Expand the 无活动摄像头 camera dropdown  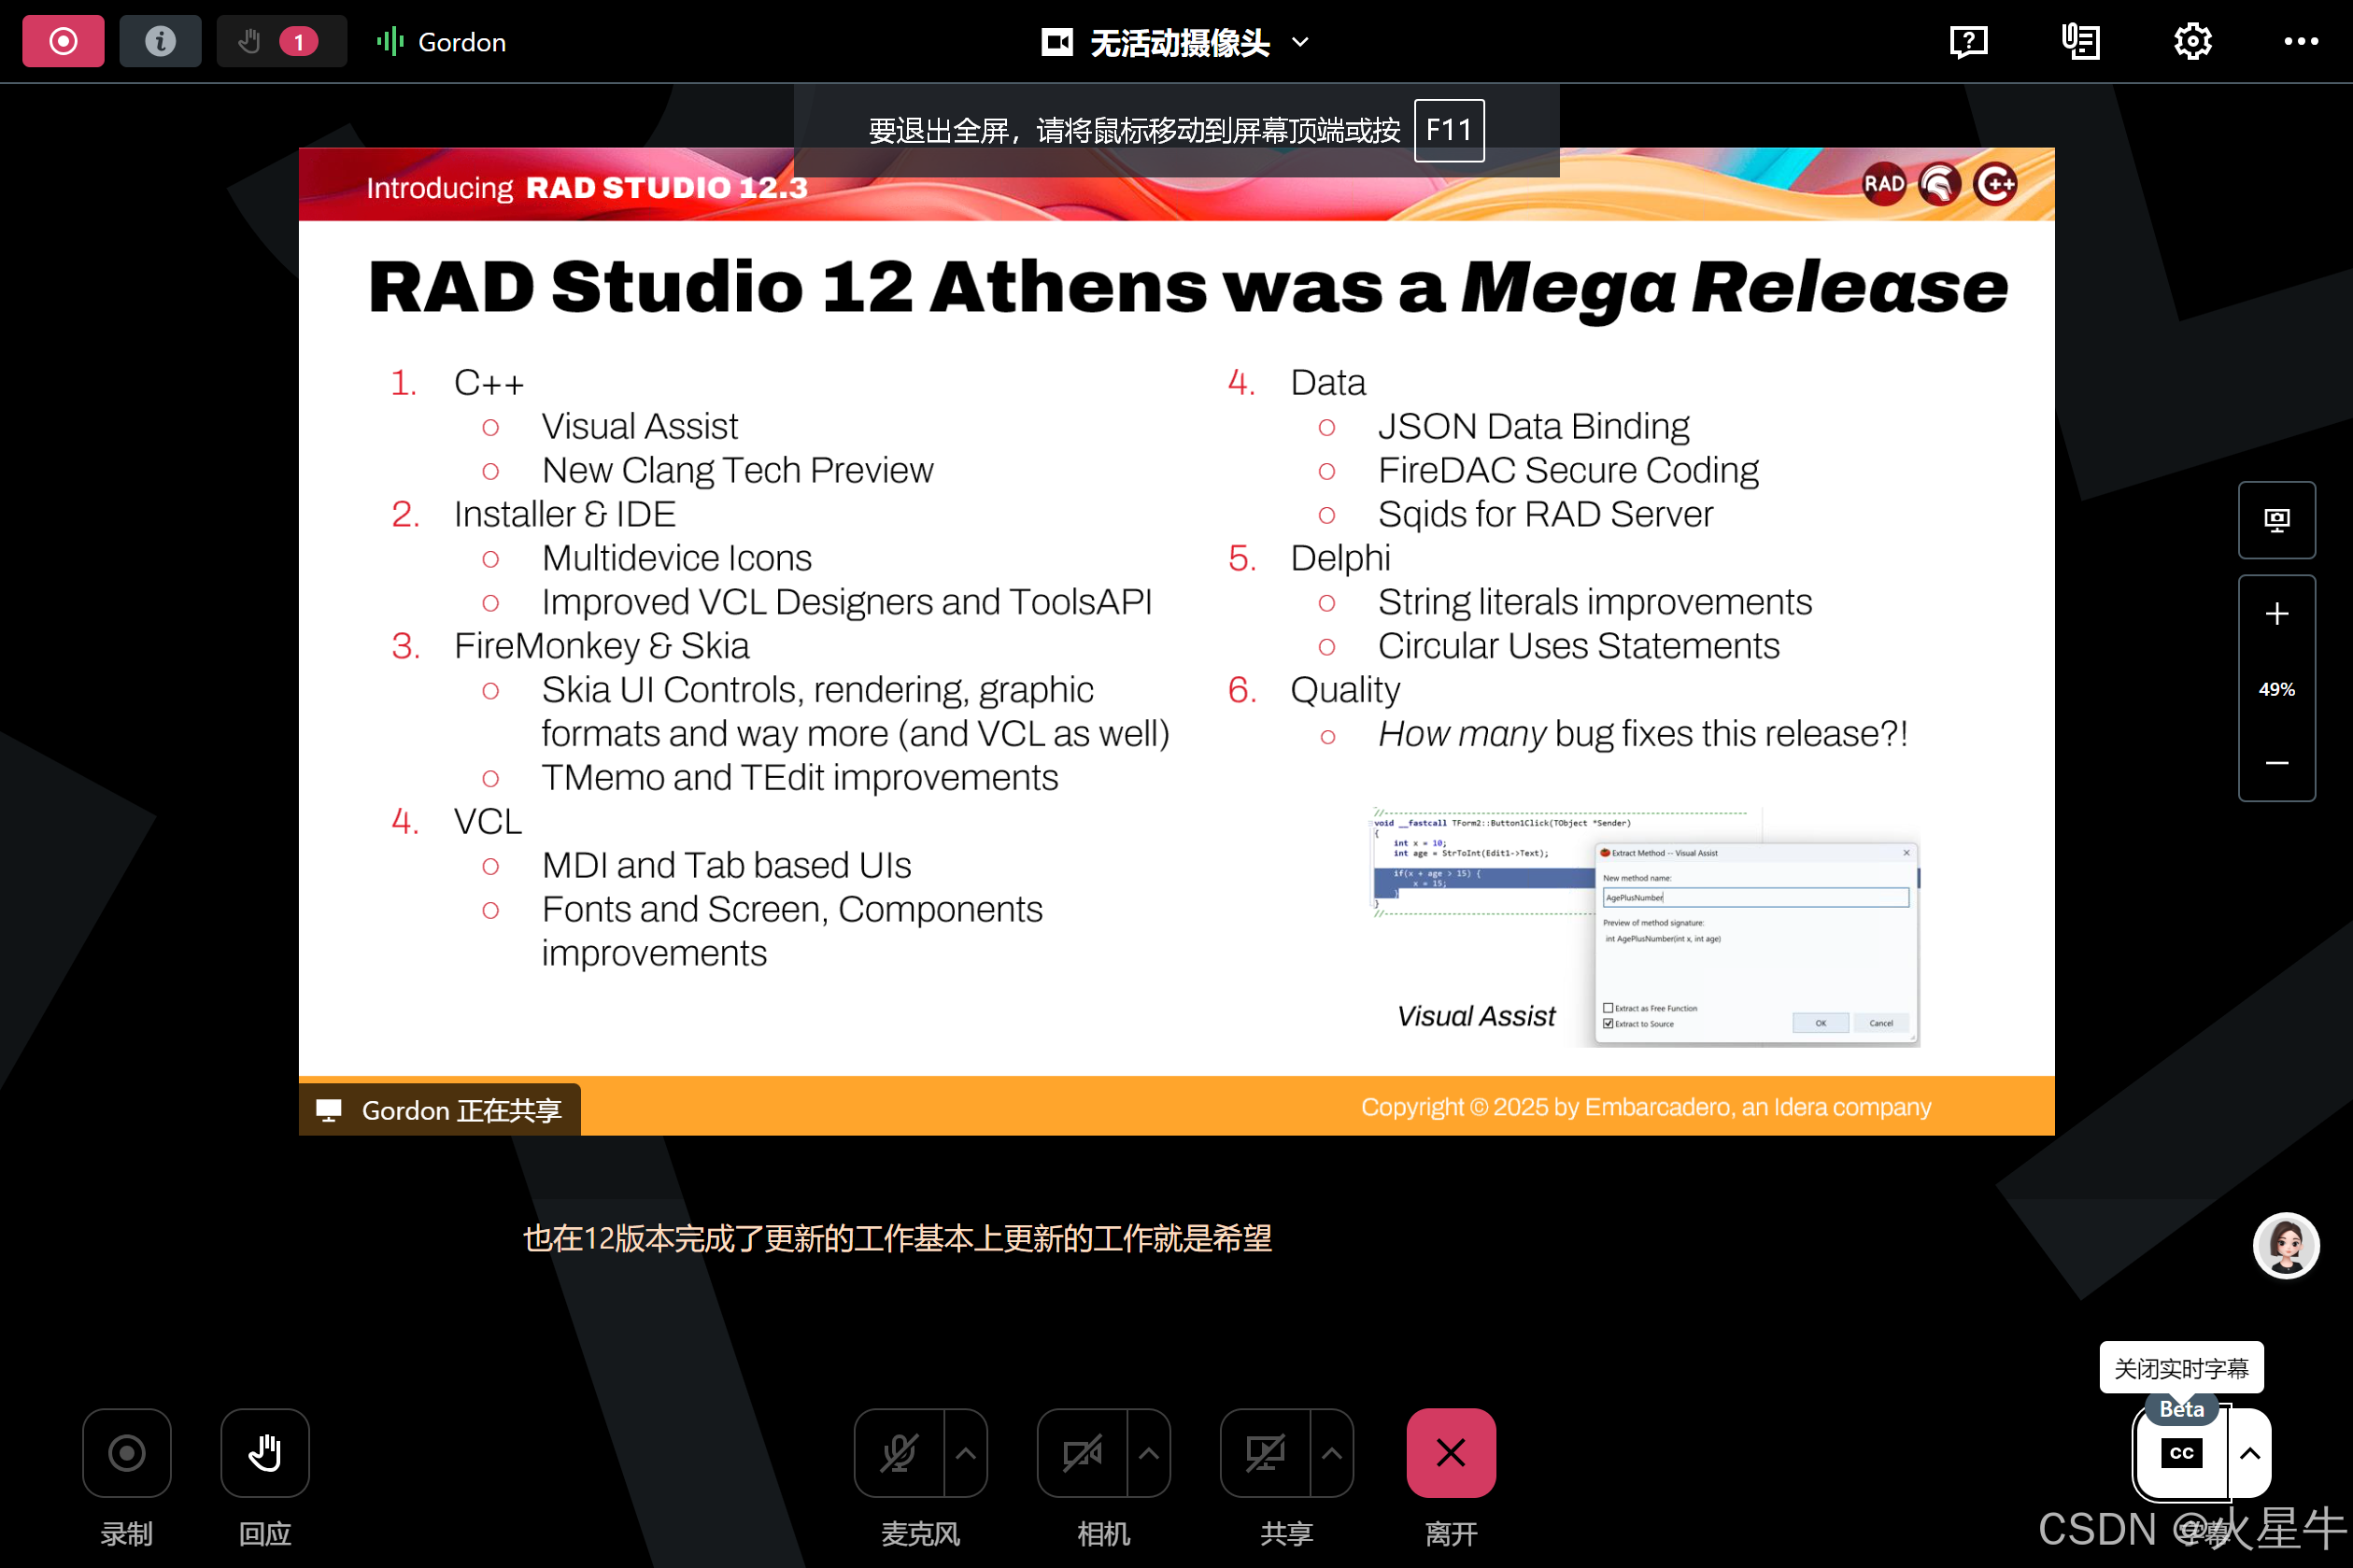click(1300, 42)
